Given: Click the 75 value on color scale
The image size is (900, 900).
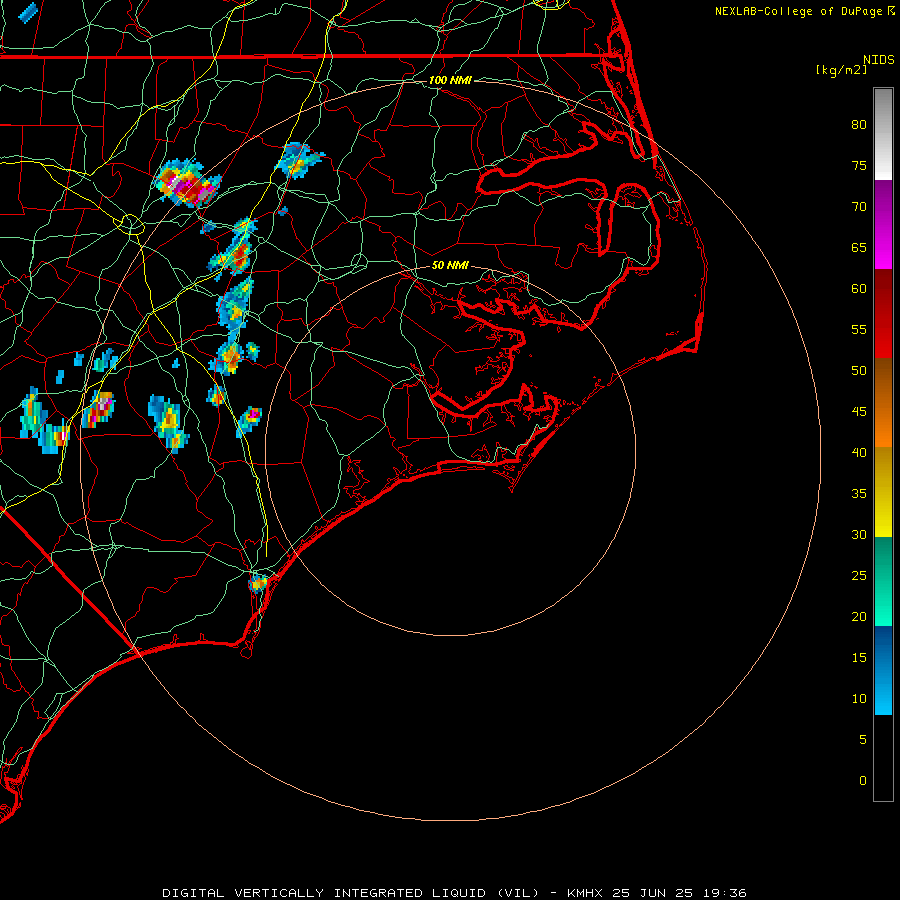Looking at the screenshot, I should 859,166.
